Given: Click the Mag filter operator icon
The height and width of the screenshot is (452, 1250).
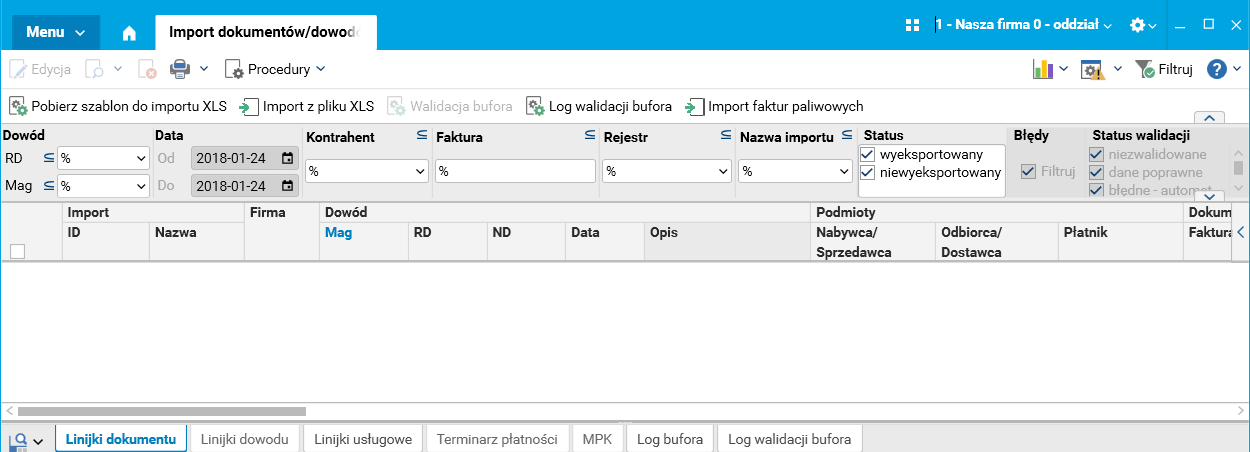Looking at the screenshot, I should [x=49, y=185].
